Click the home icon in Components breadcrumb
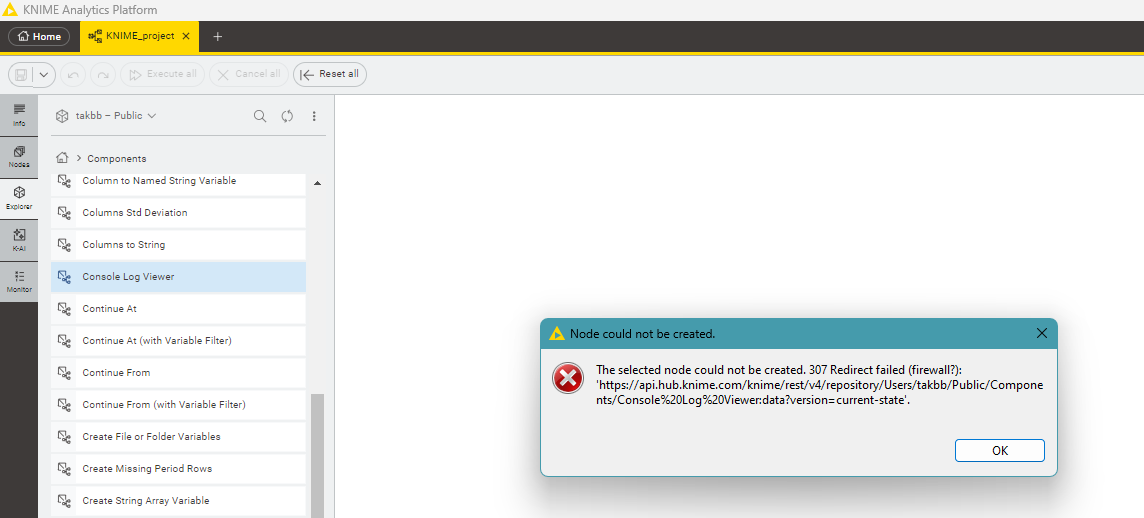The height and width of the screenshot is (518, 1144). tap(62, 158)
